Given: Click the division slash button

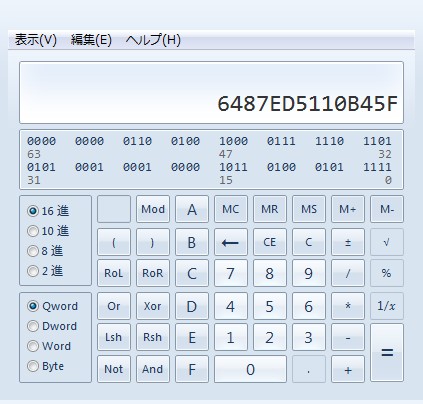Looking at the screenshot, I should tap(348, 273).
